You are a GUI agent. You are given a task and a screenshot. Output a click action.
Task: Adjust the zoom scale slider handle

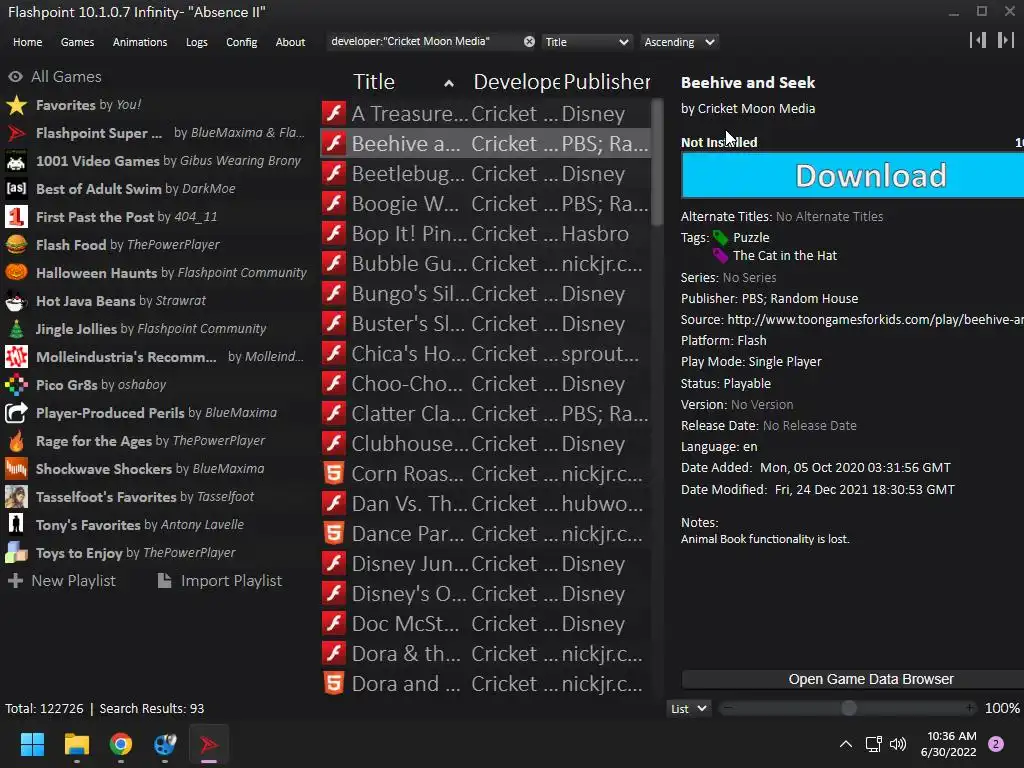(848, 708)
